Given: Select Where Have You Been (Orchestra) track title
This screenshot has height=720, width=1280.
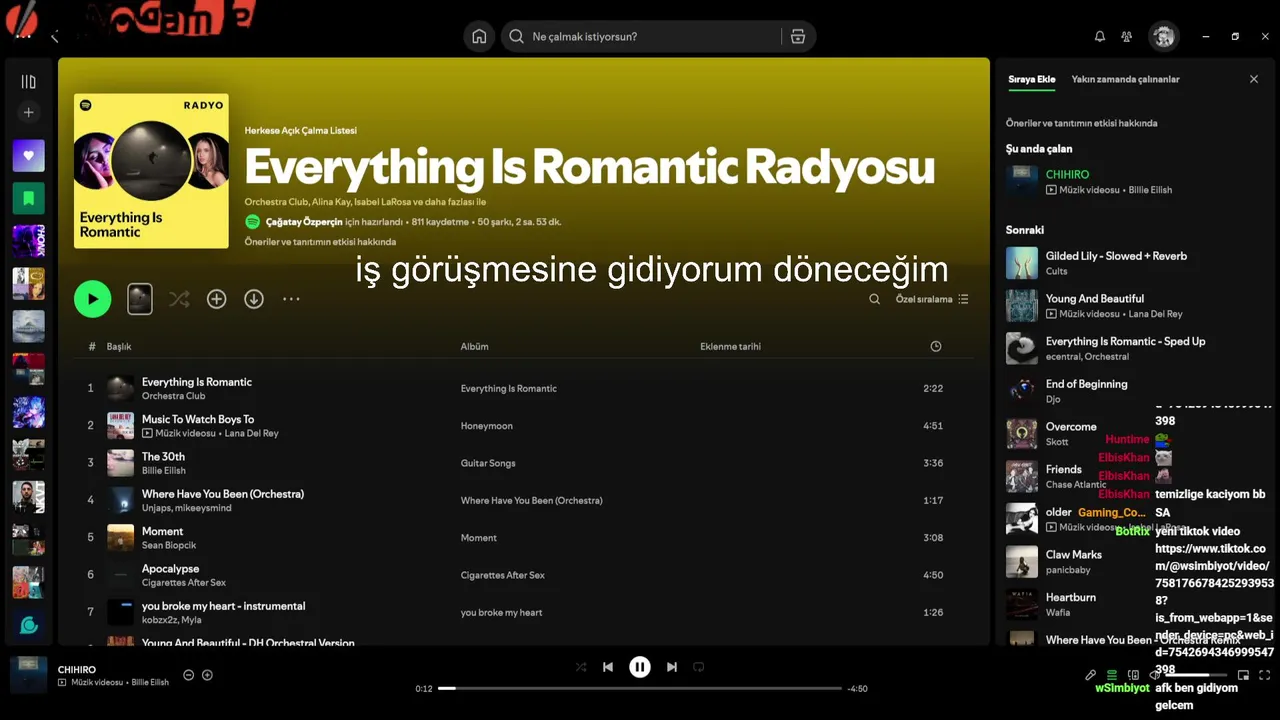Looking at the screenshot, I should (x=223, y=494).
